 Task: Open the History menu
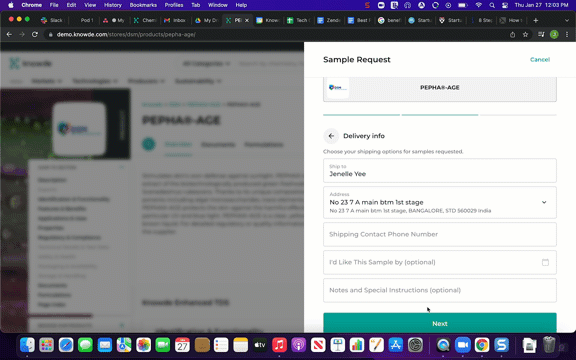112,5
